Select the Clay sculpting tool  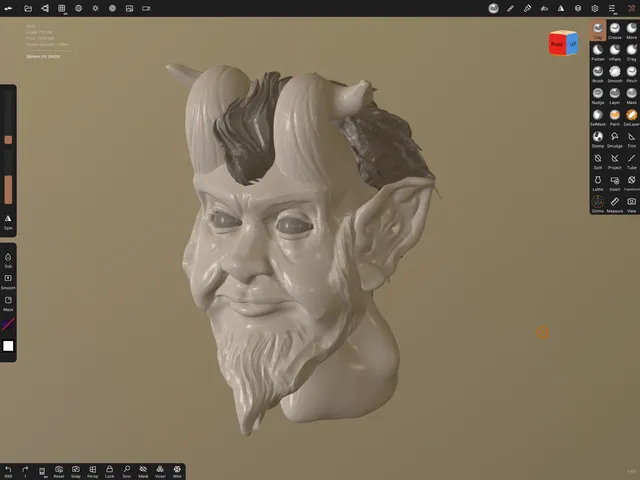click(x=598, y=31)
